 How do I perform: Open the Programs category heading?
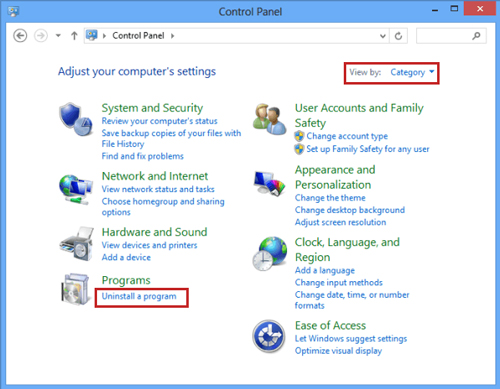tap(126, 280)
